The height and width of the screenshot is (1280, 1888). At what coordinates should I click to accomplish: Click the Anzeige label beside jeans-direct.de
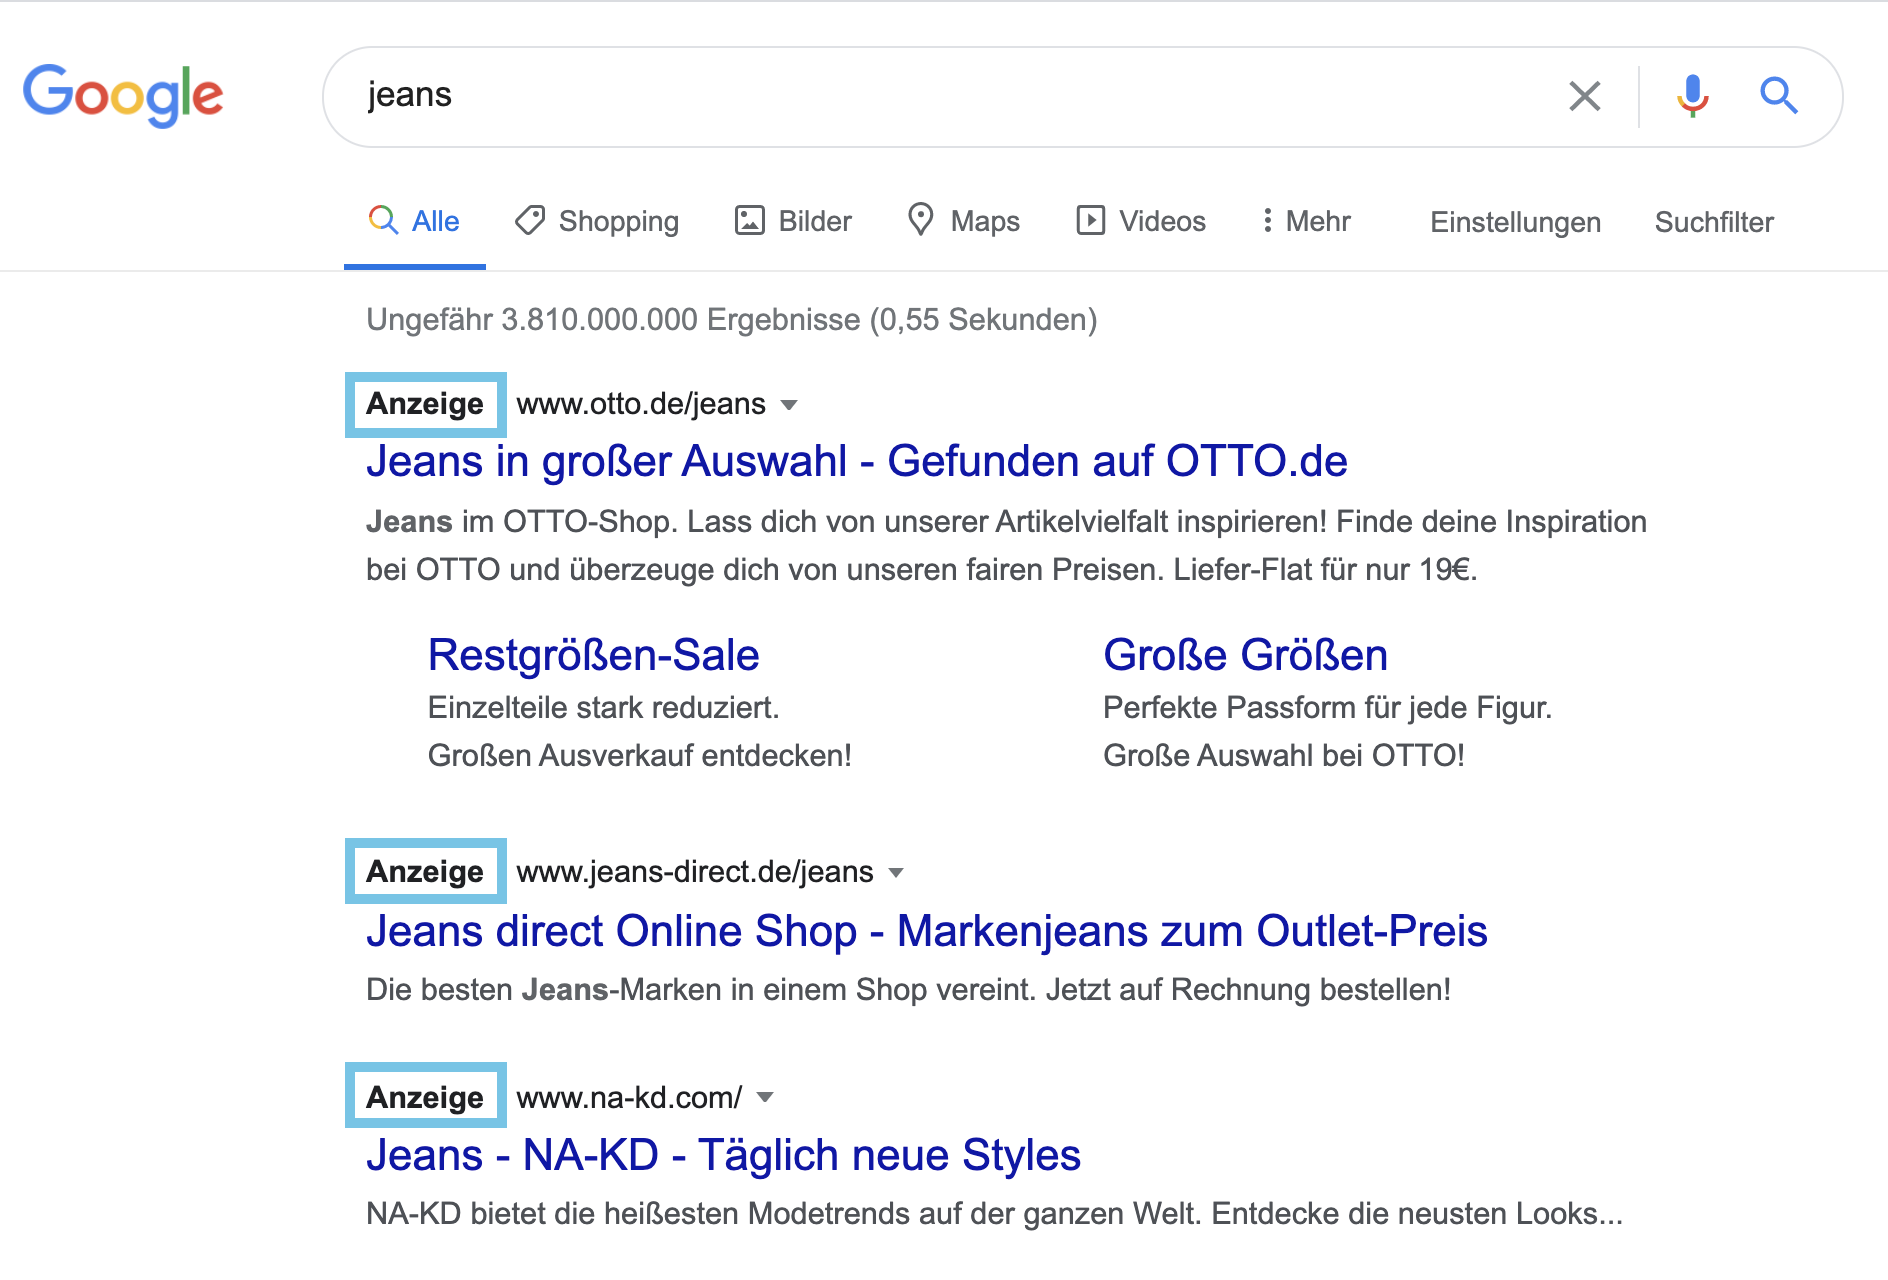tap(425, 871)
